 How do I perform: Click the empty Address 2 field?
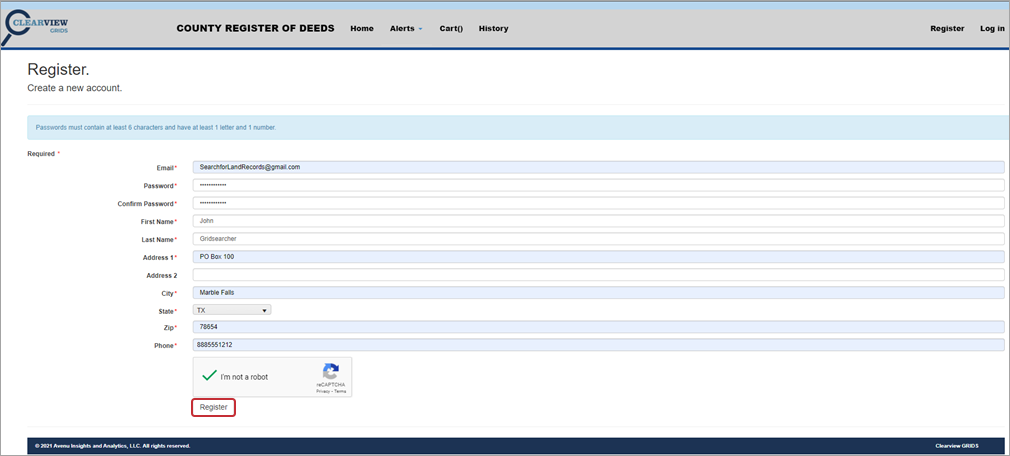coord(597,275)
